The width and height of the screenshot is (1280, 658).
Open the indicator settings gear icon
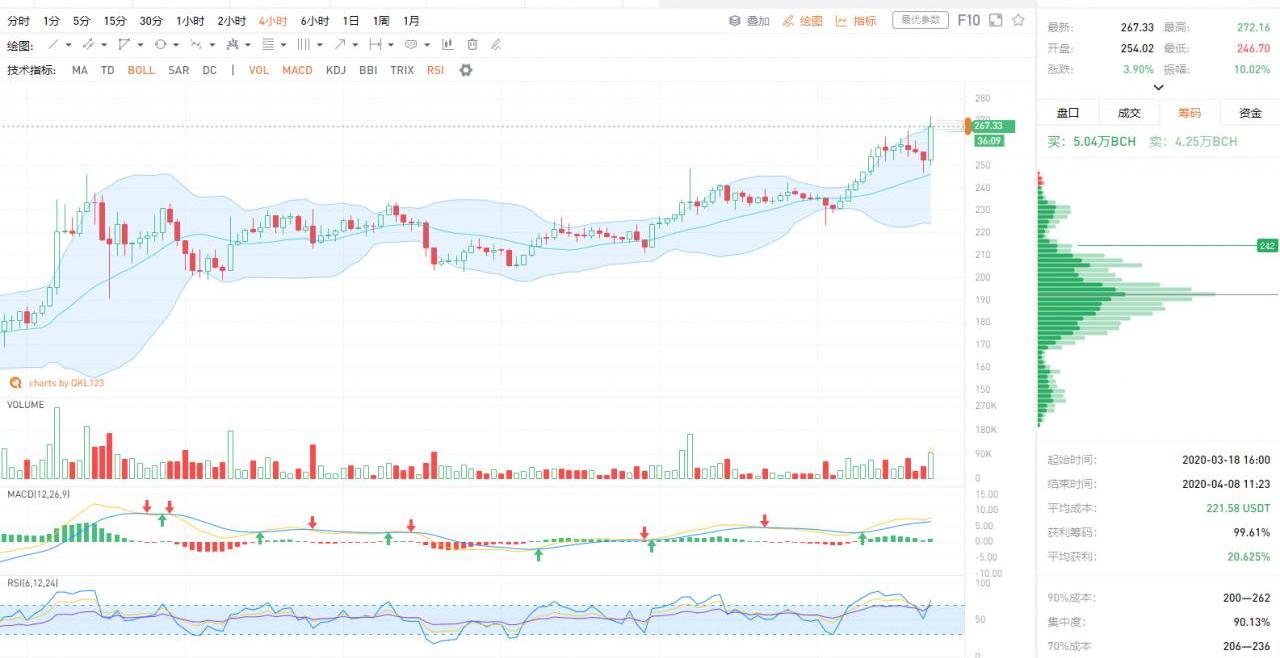(465, 70)
